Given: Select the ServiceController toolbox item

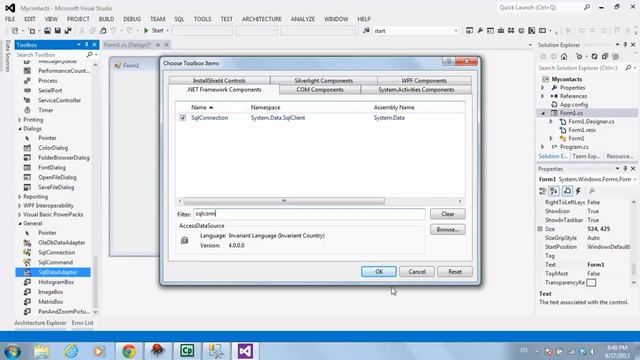Looking at the screenshot, I should coord(59,100).
